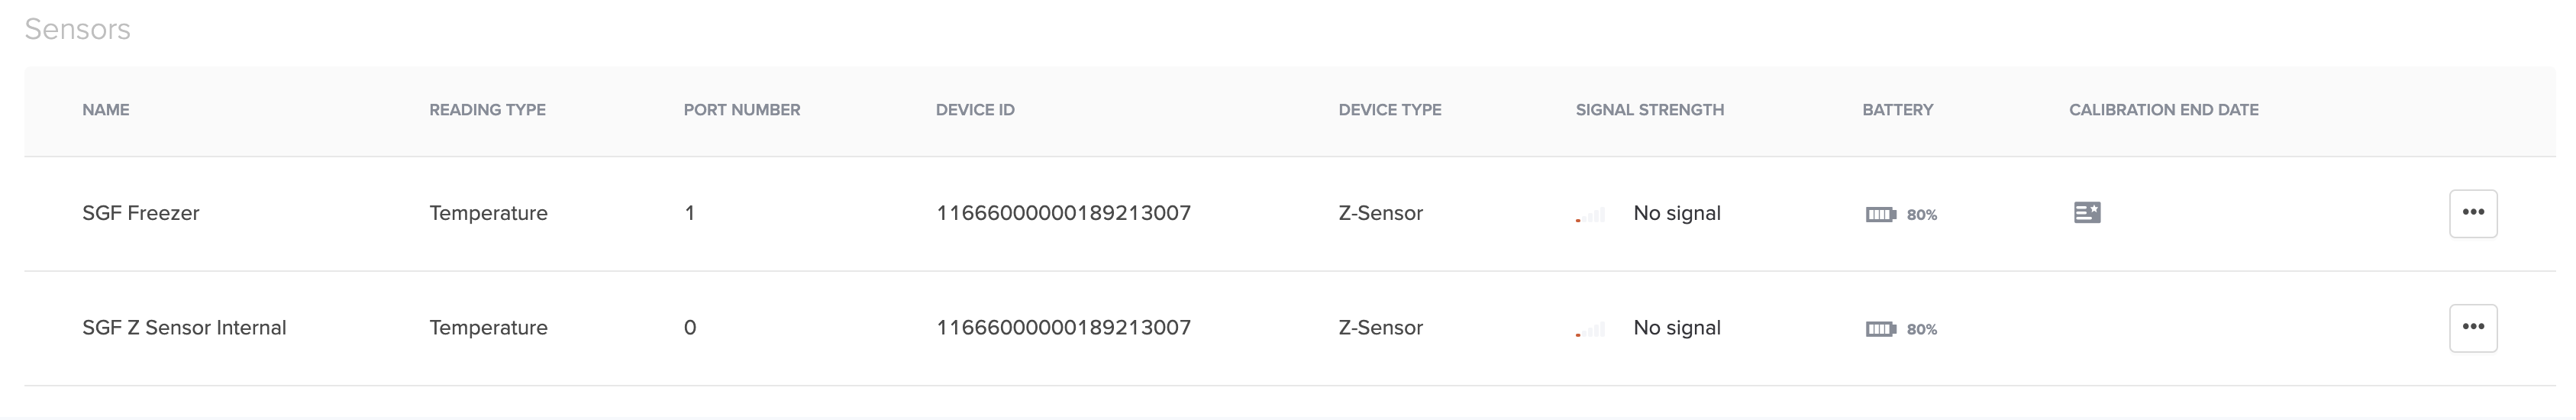Click the DEVICE TYPE column header
Screen dimensions: 2576x420
(1390, 110)
